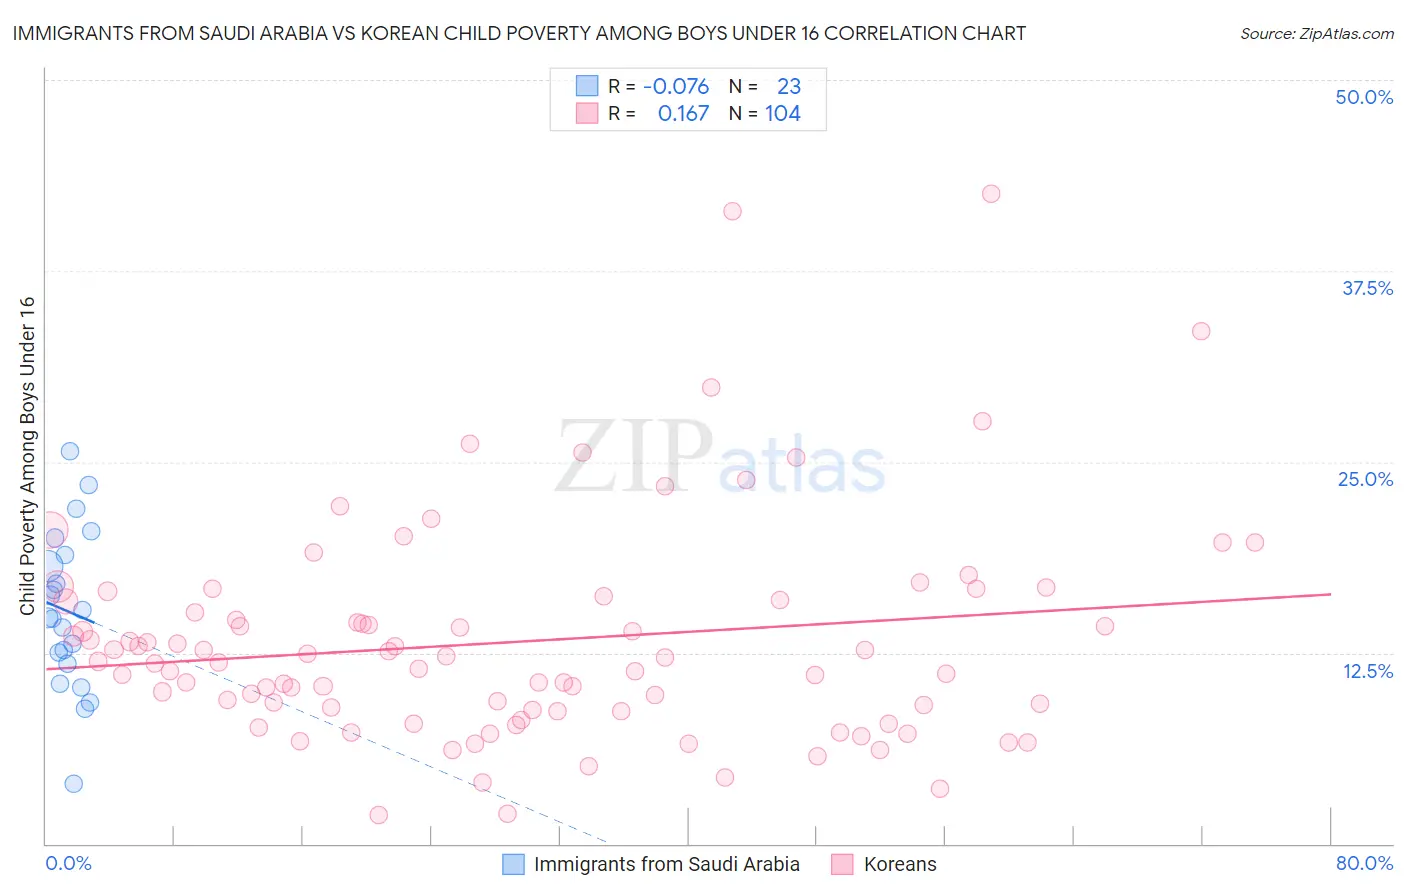
Task: Click the blue Immigrants from Saudi Arabia legend swatch
Action: pos(513,864)
